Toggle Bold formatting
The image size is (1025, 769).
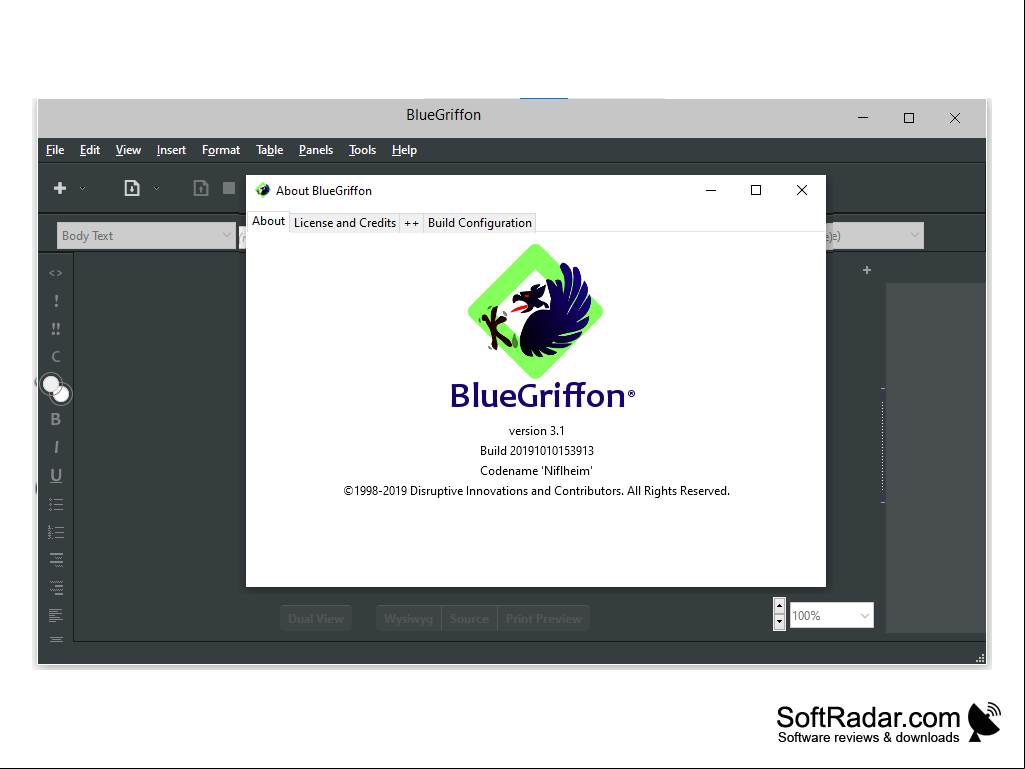click(56, 419)
